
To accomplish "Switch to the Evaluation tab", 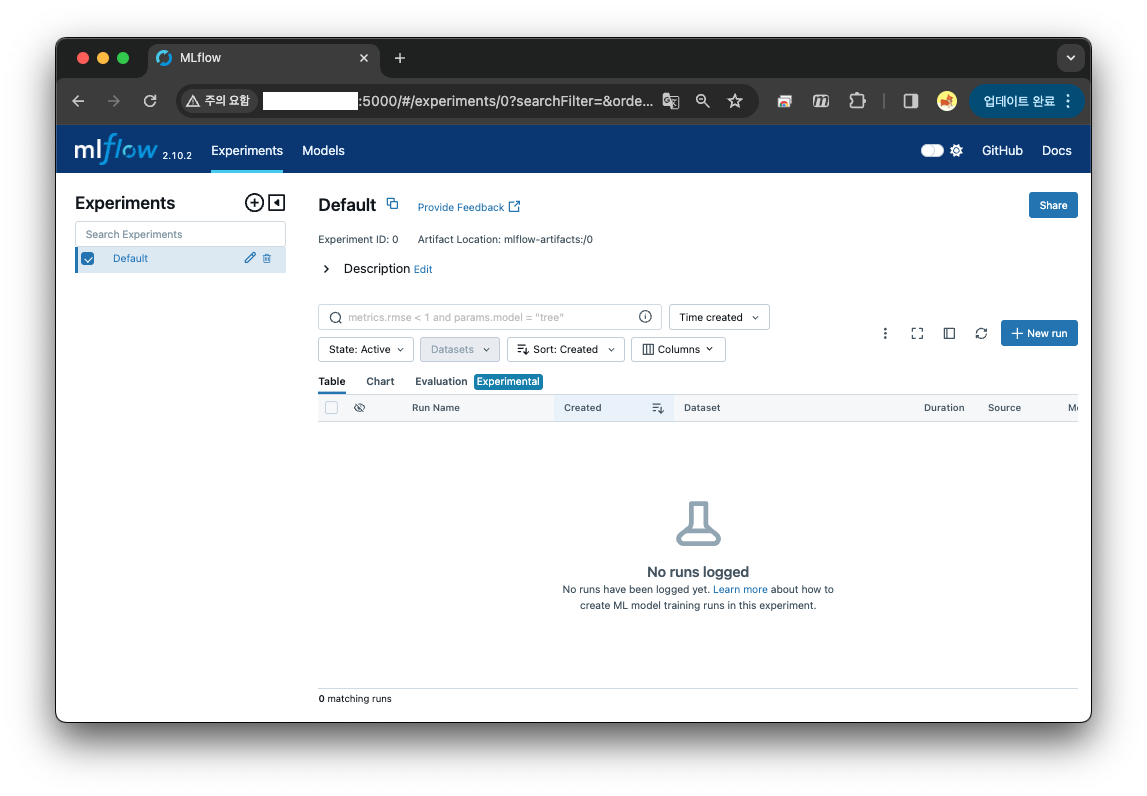I will tap(440, 381).
